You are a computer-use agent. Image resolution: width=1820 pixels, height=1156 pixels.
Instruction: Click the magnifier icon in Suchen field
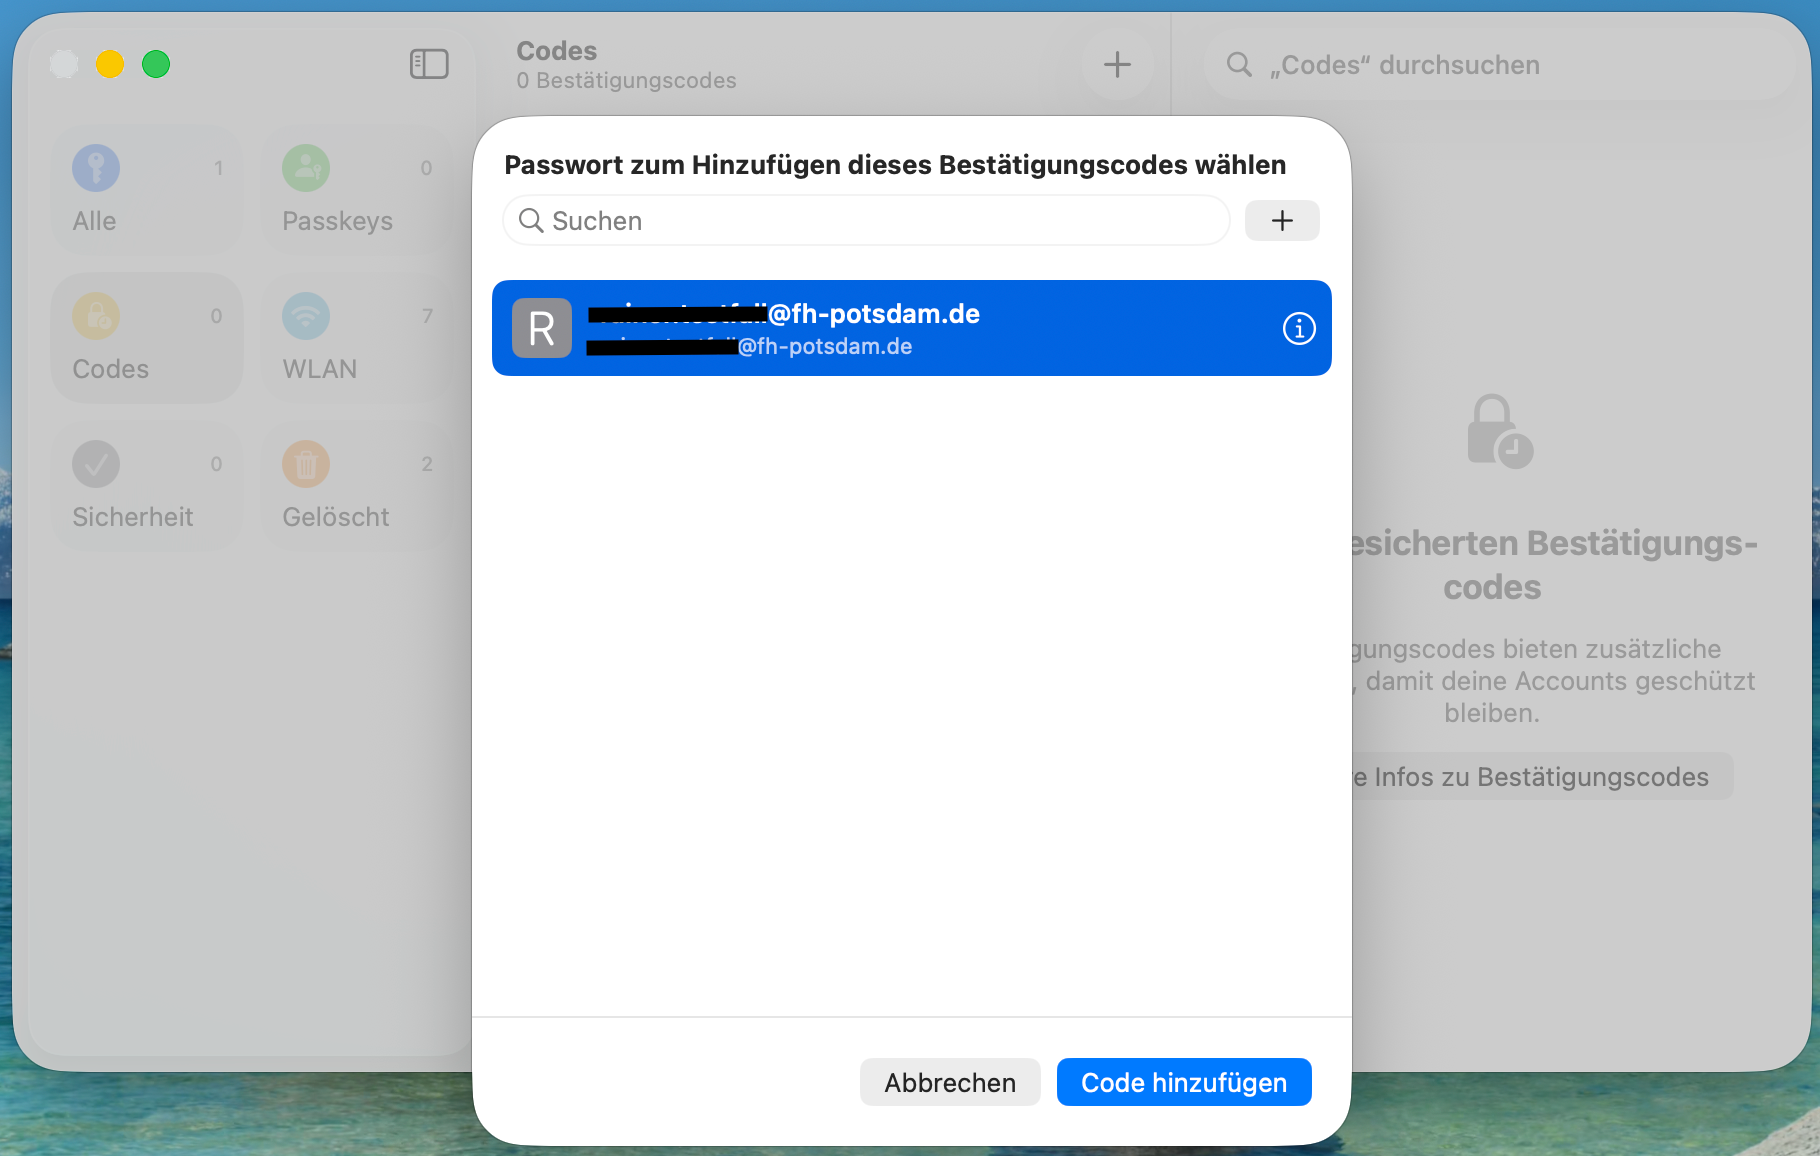pos(531,220)
